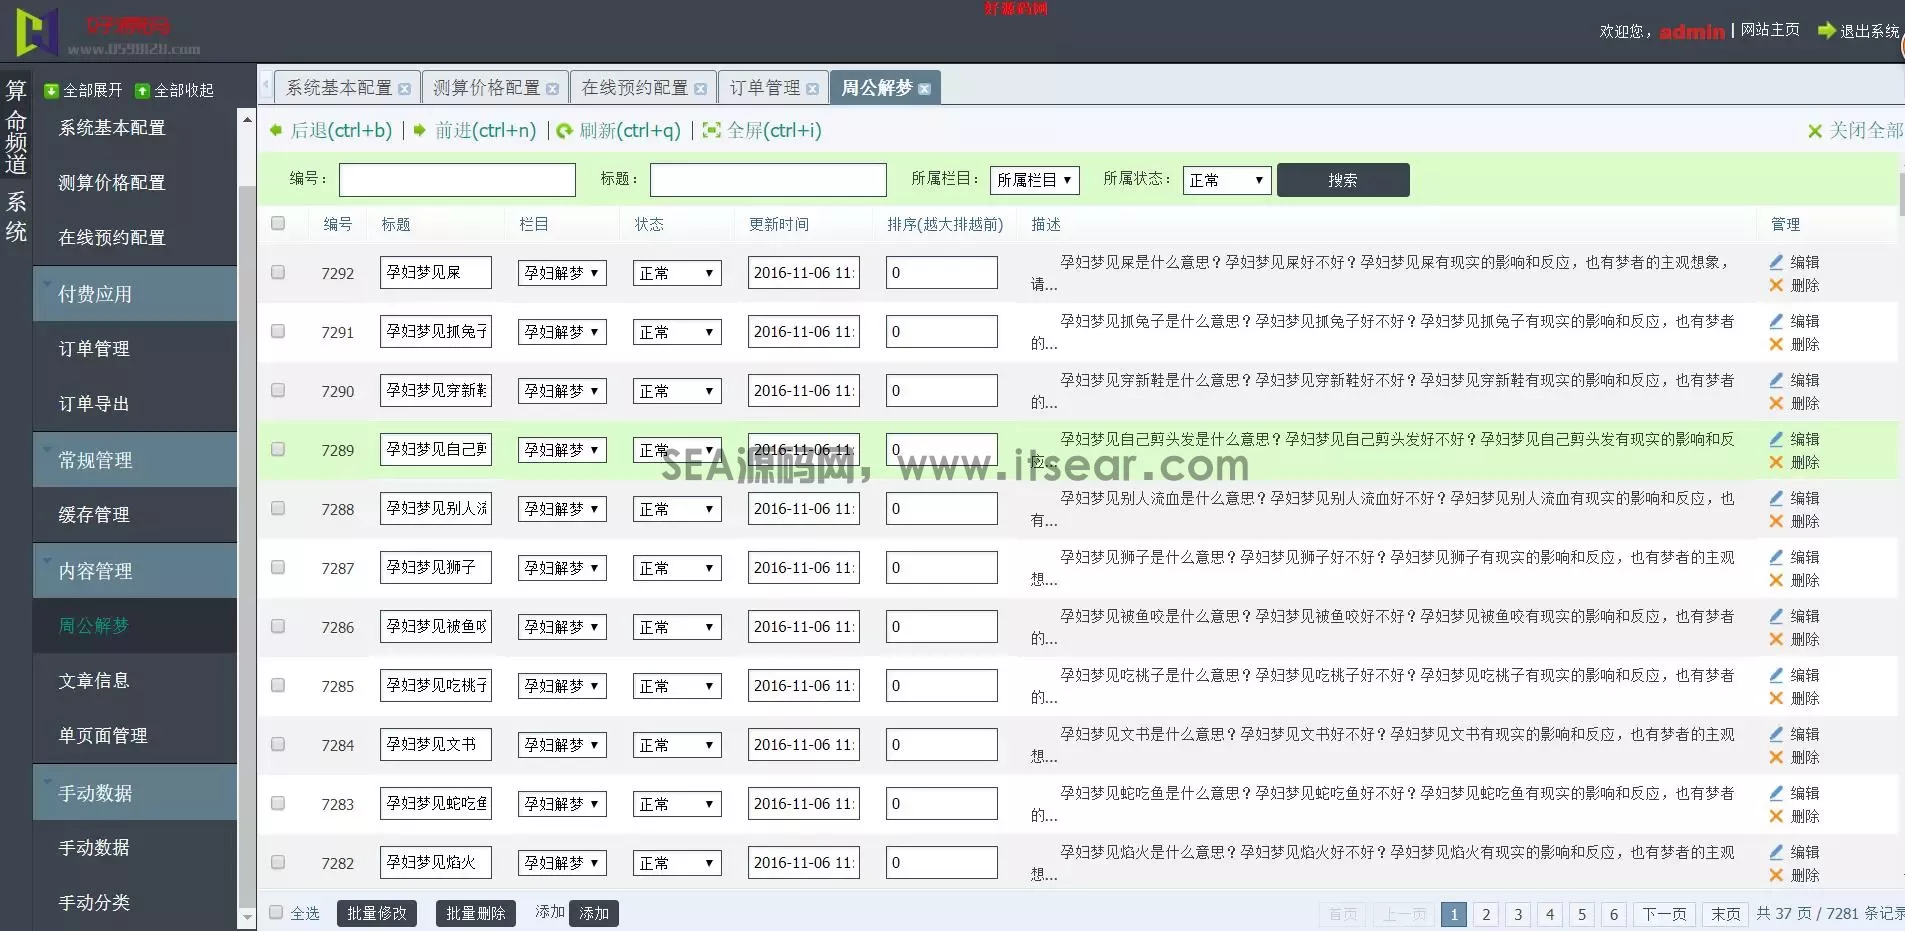Close the 系统基本配置 tab with its X

[x=404, y=89]
